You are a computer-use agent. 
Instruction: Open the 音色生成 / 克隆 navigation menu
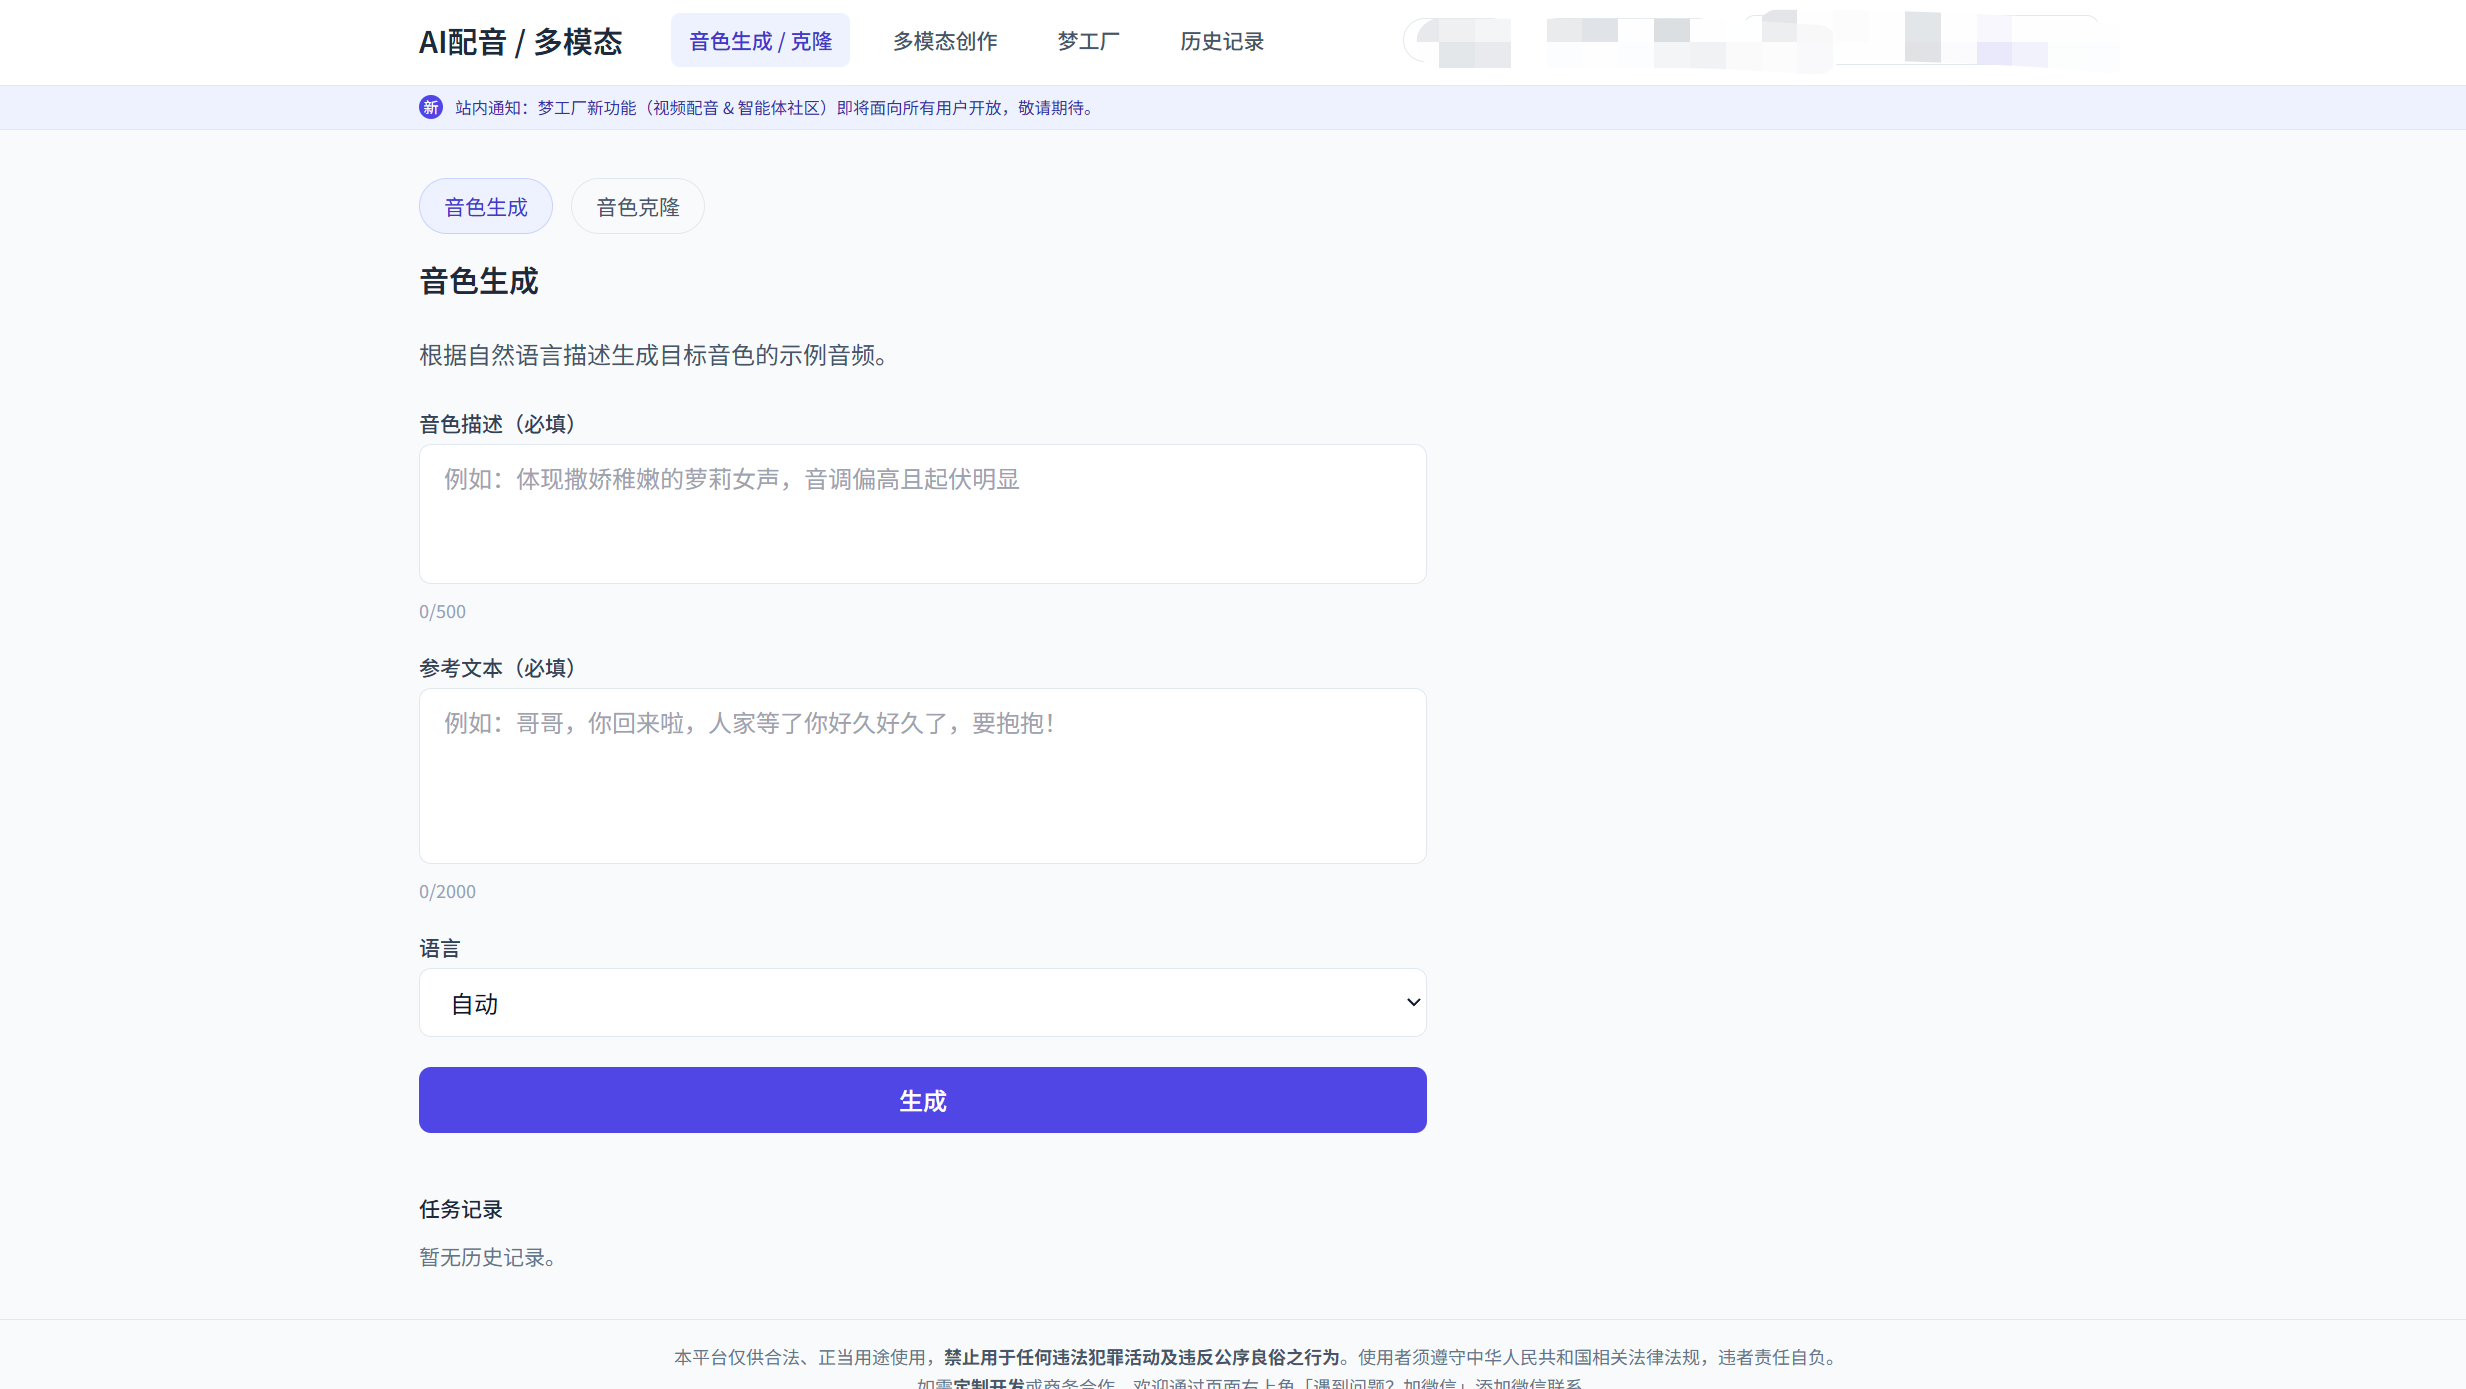point(760,40)
